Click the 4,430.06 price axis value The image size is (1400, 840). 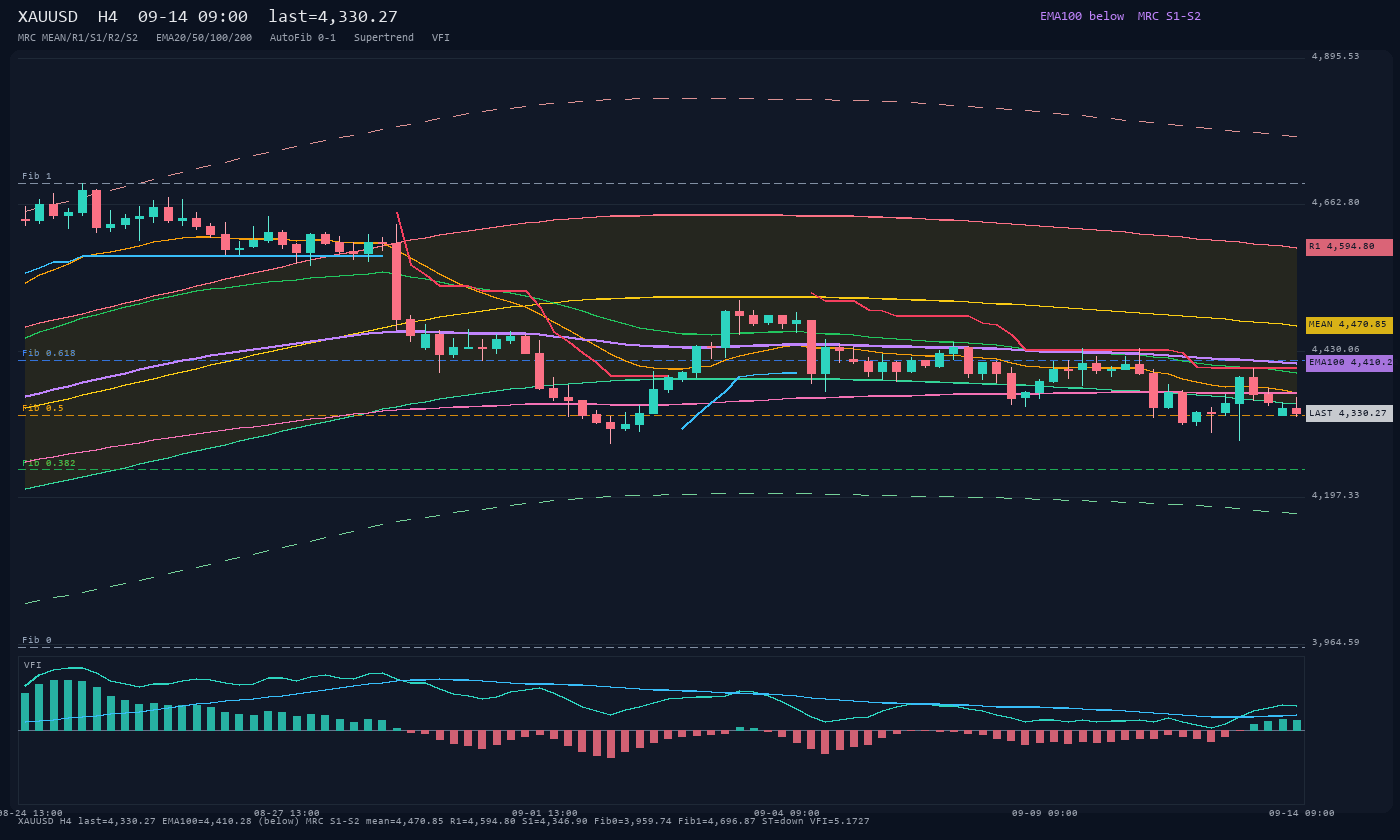coord(1336,349)
